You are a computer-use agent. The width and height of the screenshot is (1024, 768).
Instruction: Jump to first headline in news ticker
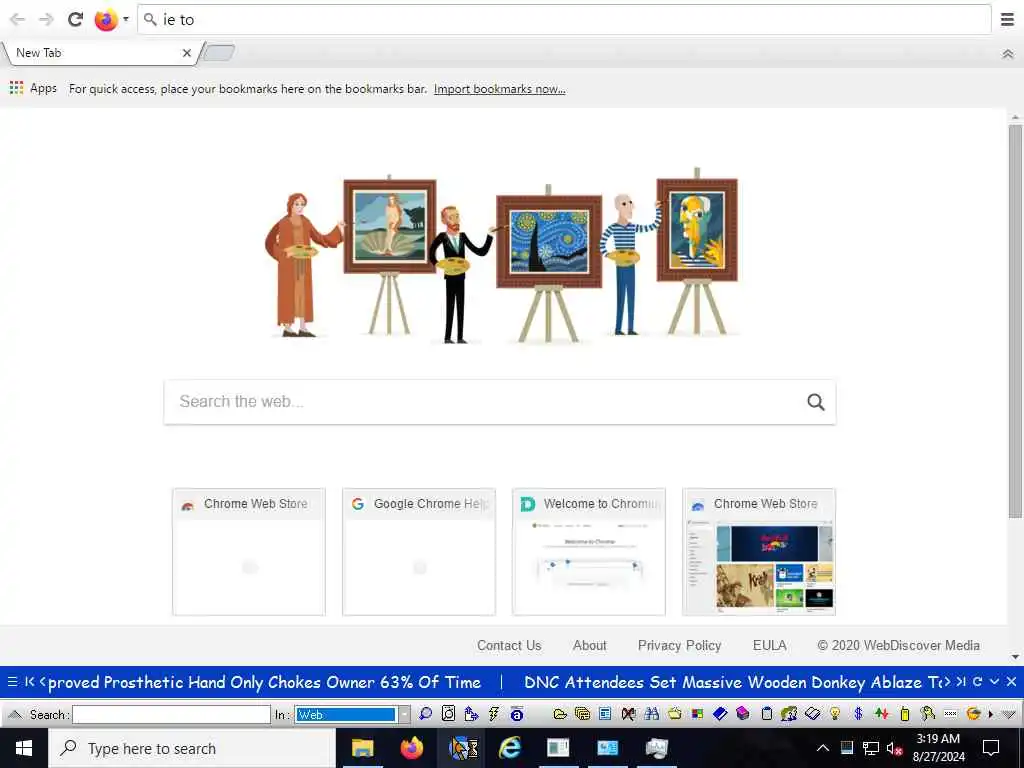29,682
